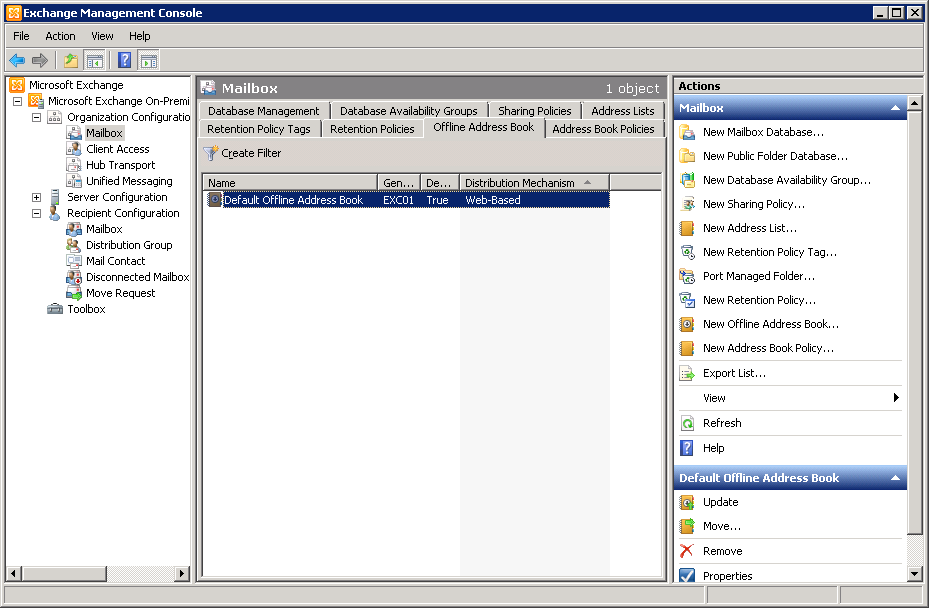Collapse the Organization Configuration tree node
This screenshot has height=608, width=929.
coord(37,117)
